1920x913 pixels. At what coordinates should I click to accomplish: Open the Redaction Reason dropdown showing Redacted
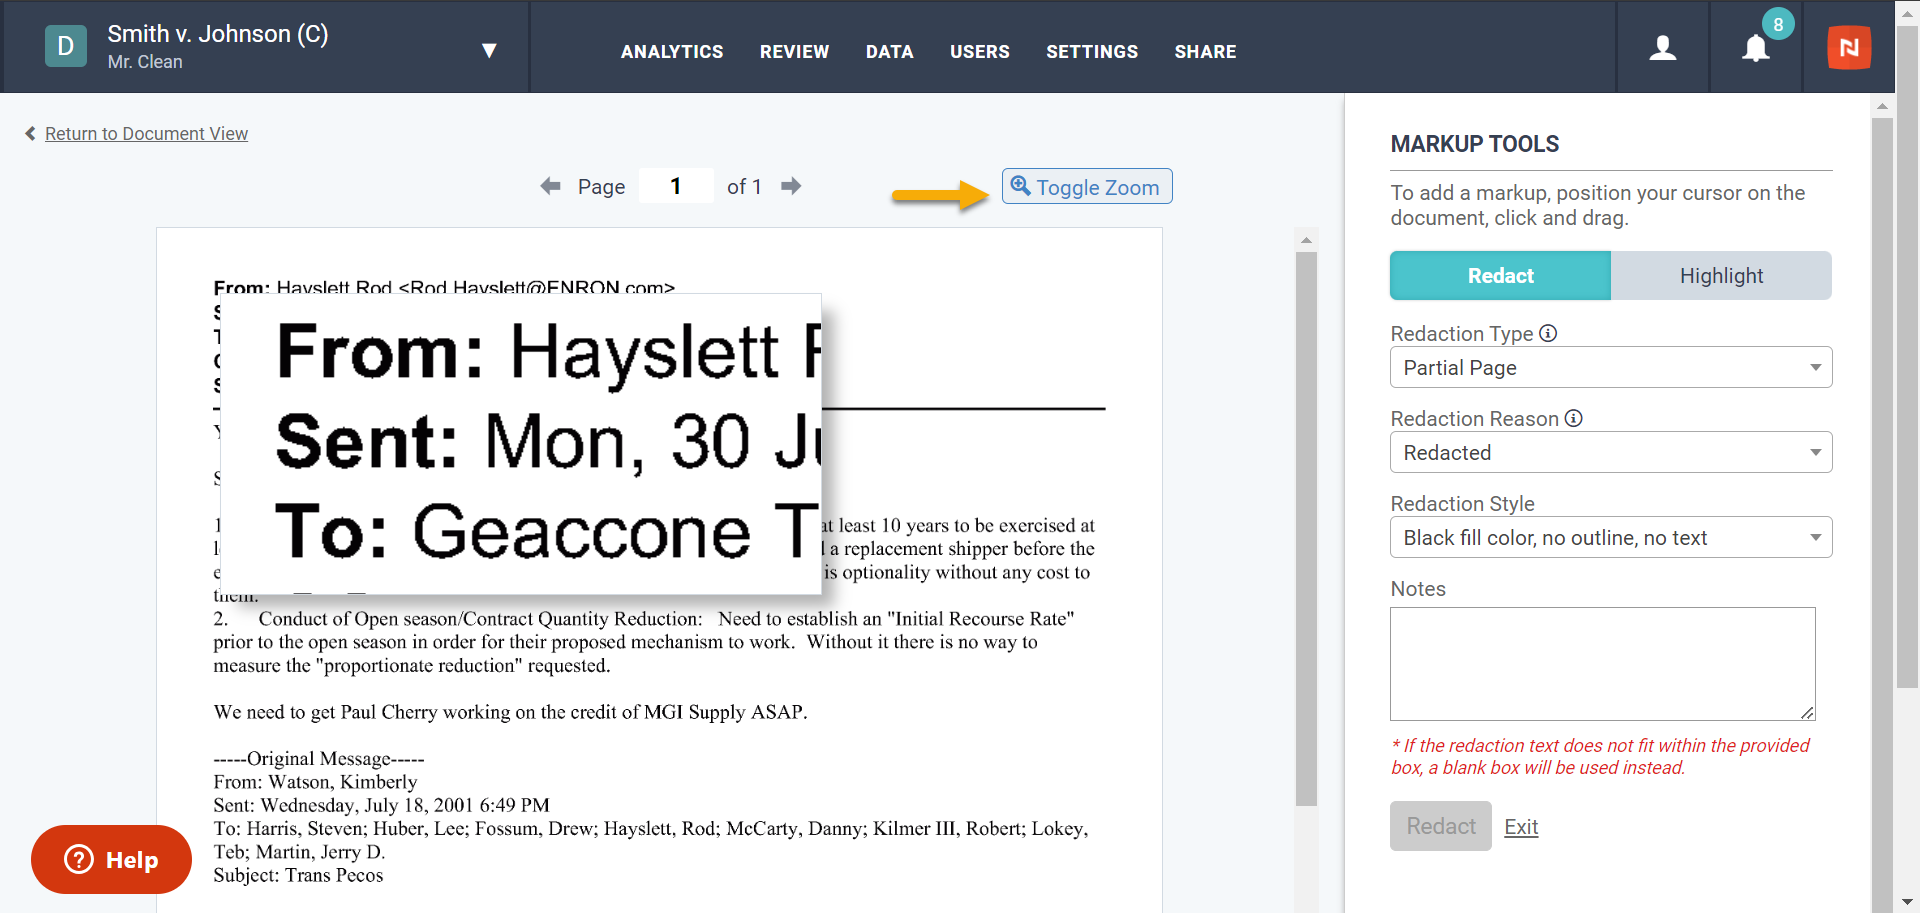tap(1611, 452)
